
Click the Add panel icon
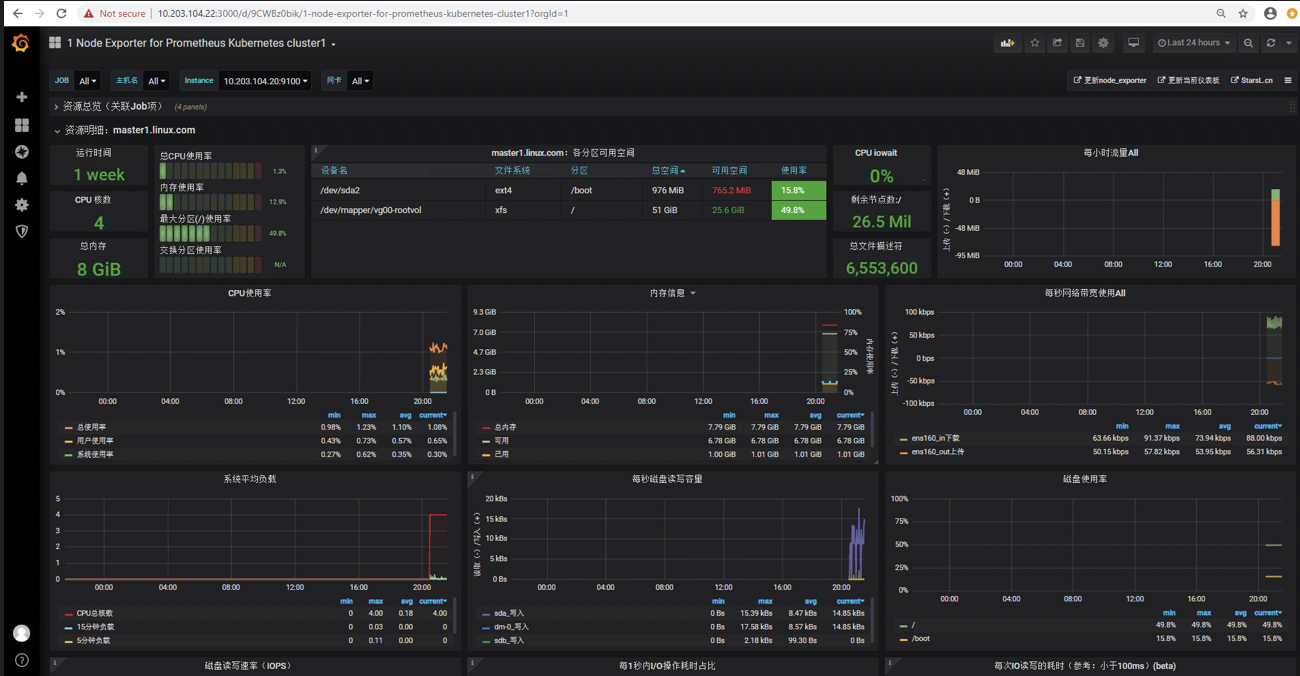click(x=1006, y=43)
